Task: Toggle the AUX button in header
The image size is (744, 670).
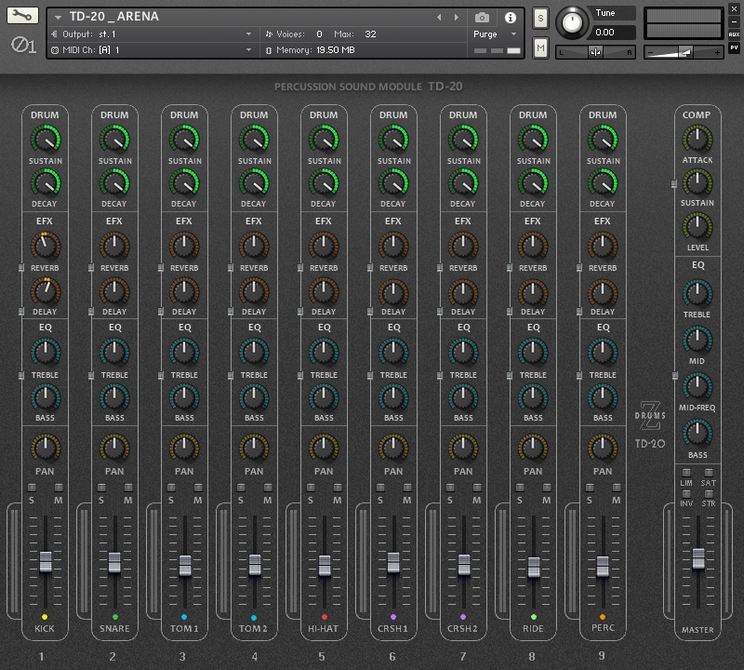Action: [734, 34]
